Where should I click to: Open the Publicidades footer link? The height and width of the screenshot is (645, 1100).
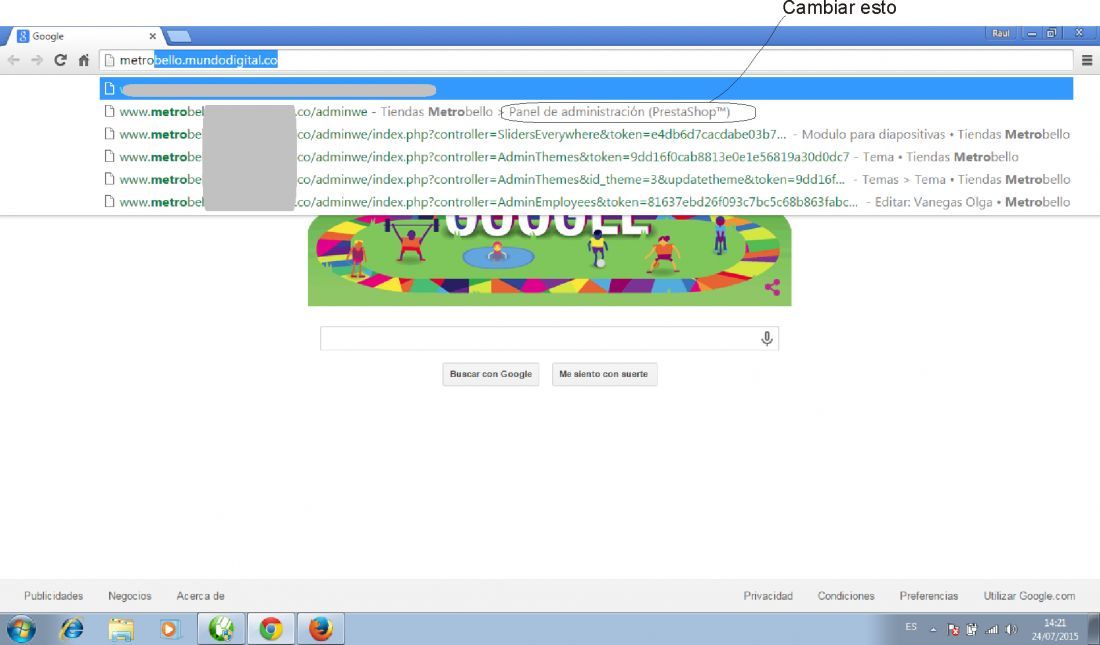coord(53,596)
